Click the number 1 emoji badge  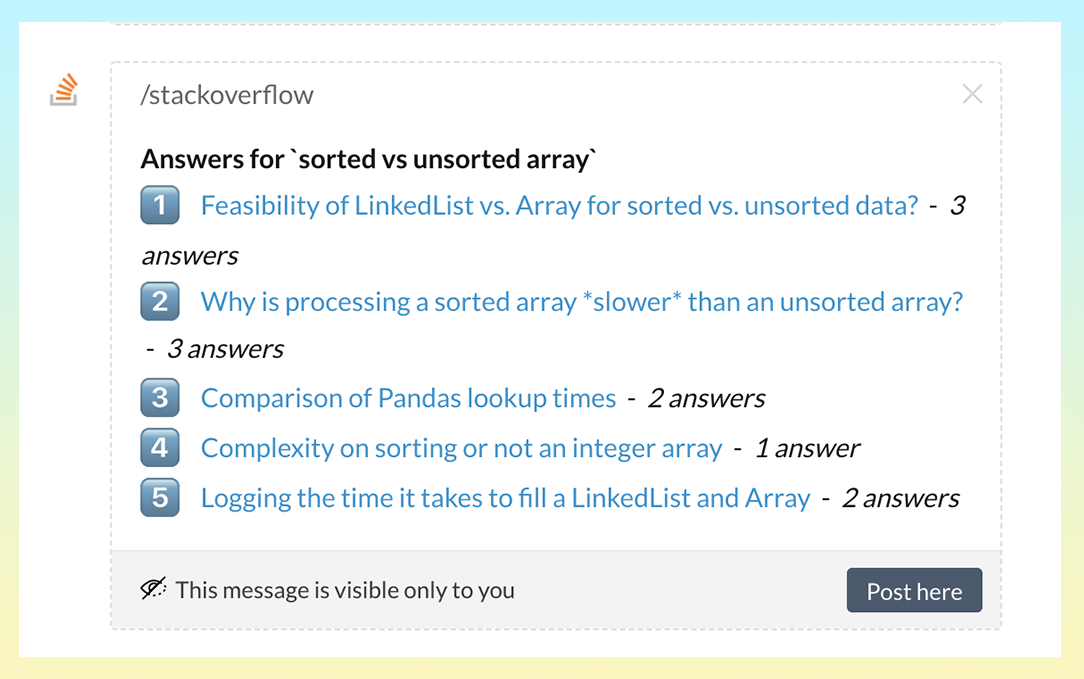point(160,206)
